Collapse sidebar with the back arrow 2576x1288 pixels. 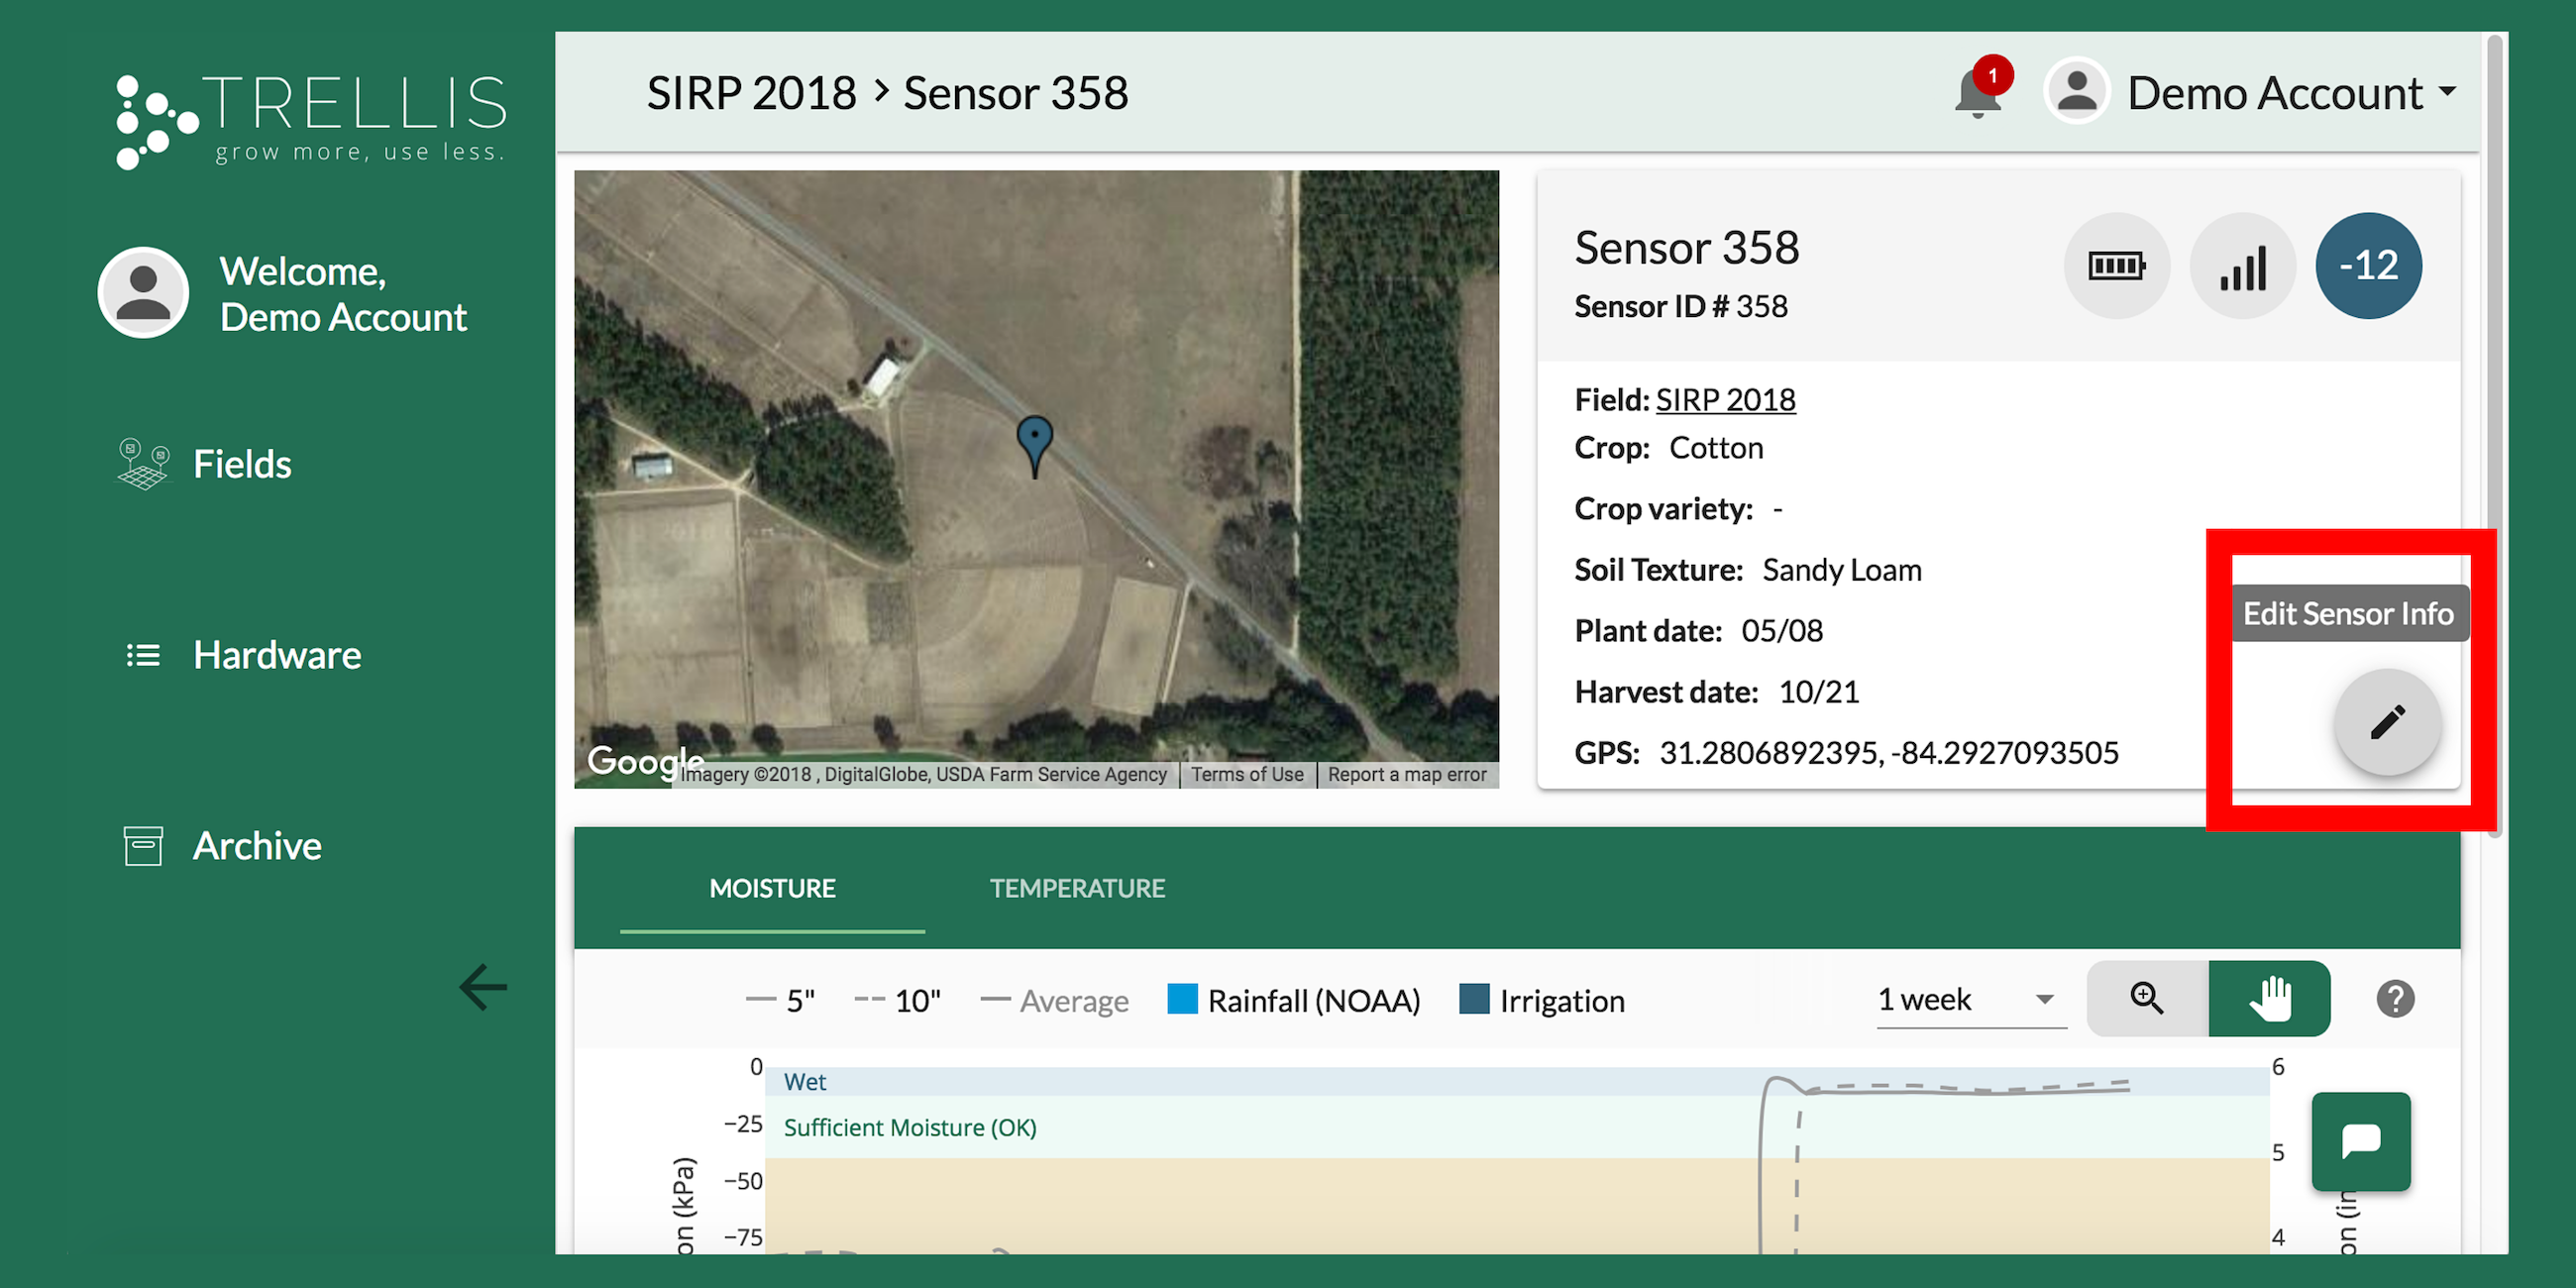pyautogui.click(x=483, y=988)
